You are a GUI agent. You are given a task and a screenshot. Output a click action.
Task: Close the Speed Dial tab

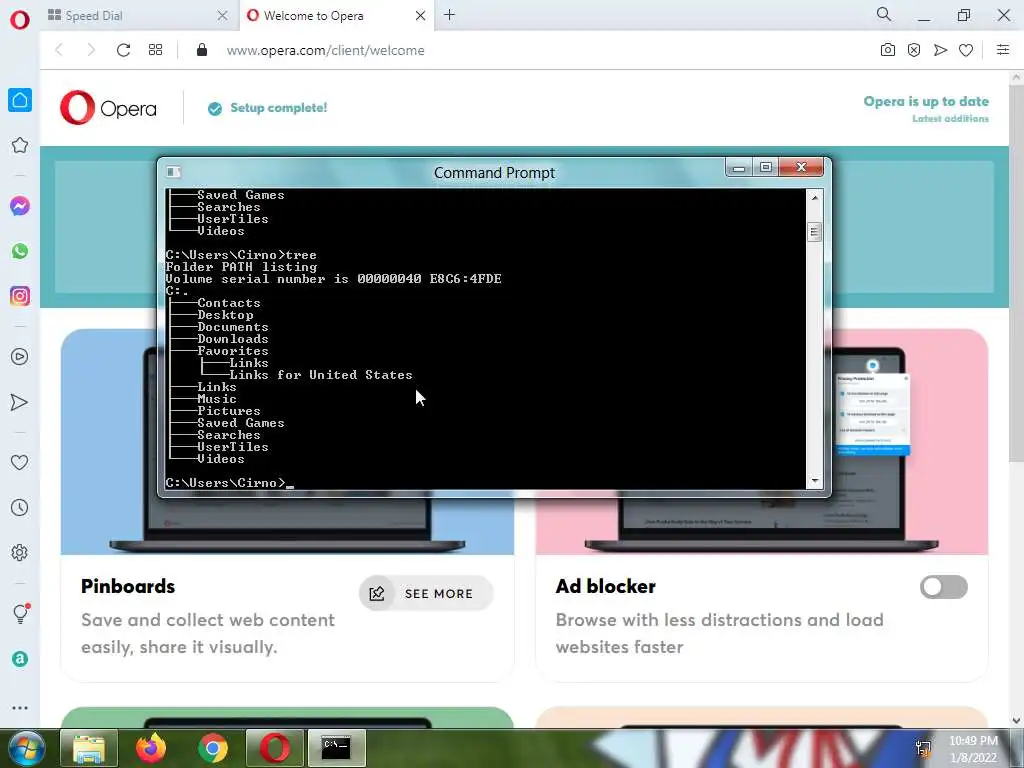point(222,16)
